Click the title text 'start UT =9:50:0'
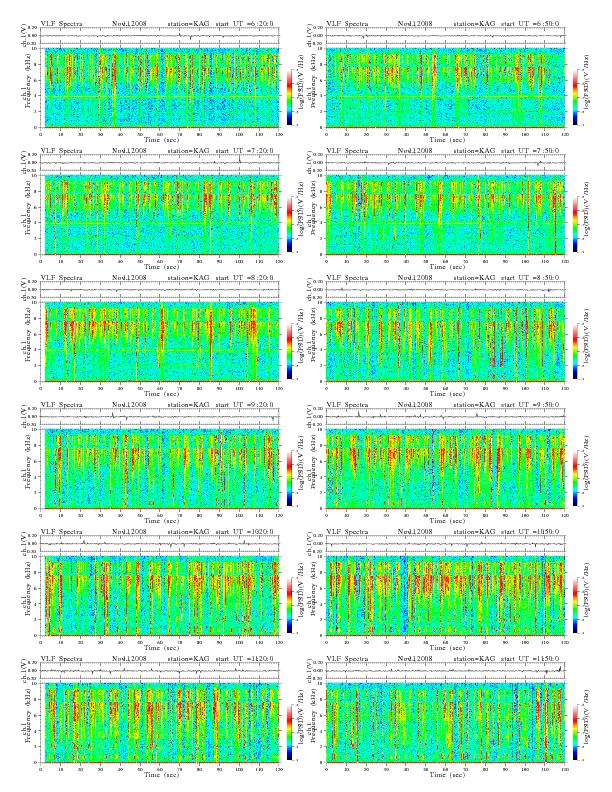This screenshot has width=612, height=792. [530, 405]
